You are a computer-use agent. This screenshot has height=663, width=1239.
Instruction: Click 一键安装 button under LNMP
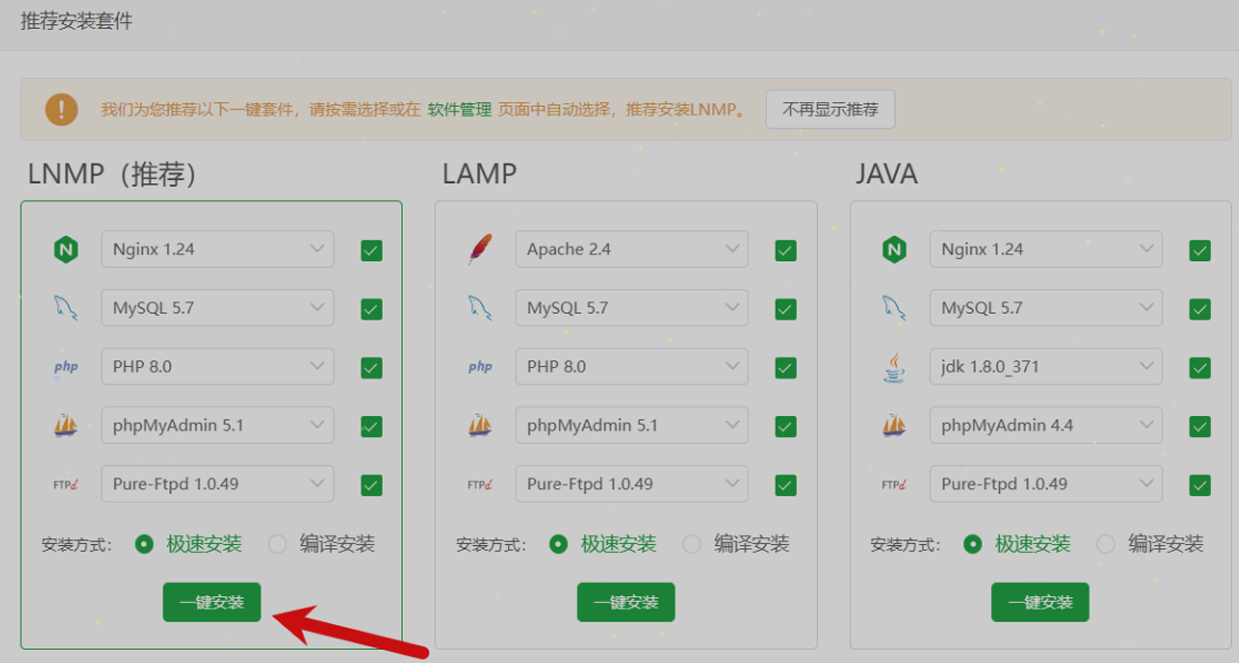click(212, 602)
